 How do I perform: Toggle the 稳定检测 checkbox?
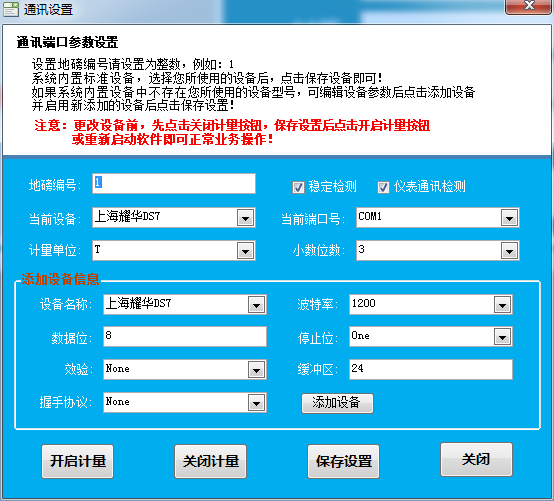click(298, 187)
